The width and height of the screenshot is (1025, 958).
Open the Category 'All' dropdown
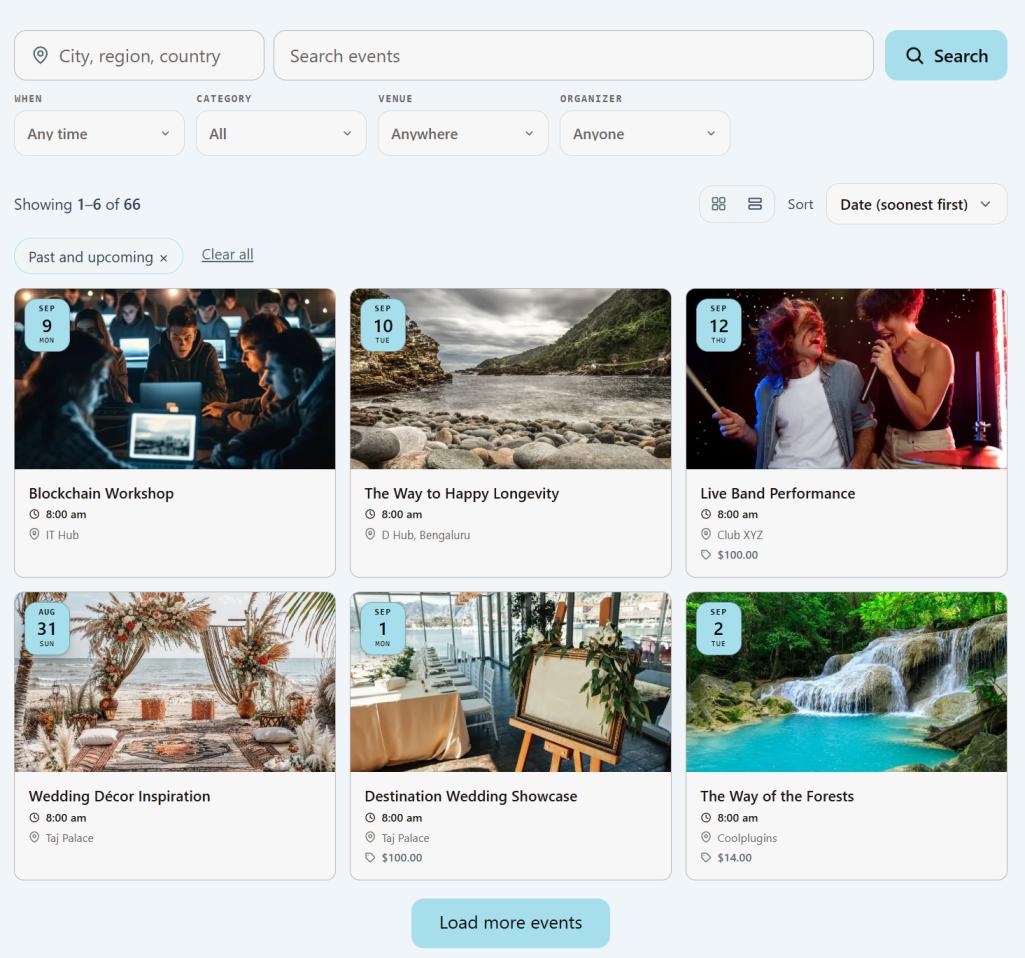(x=281, y=133)
